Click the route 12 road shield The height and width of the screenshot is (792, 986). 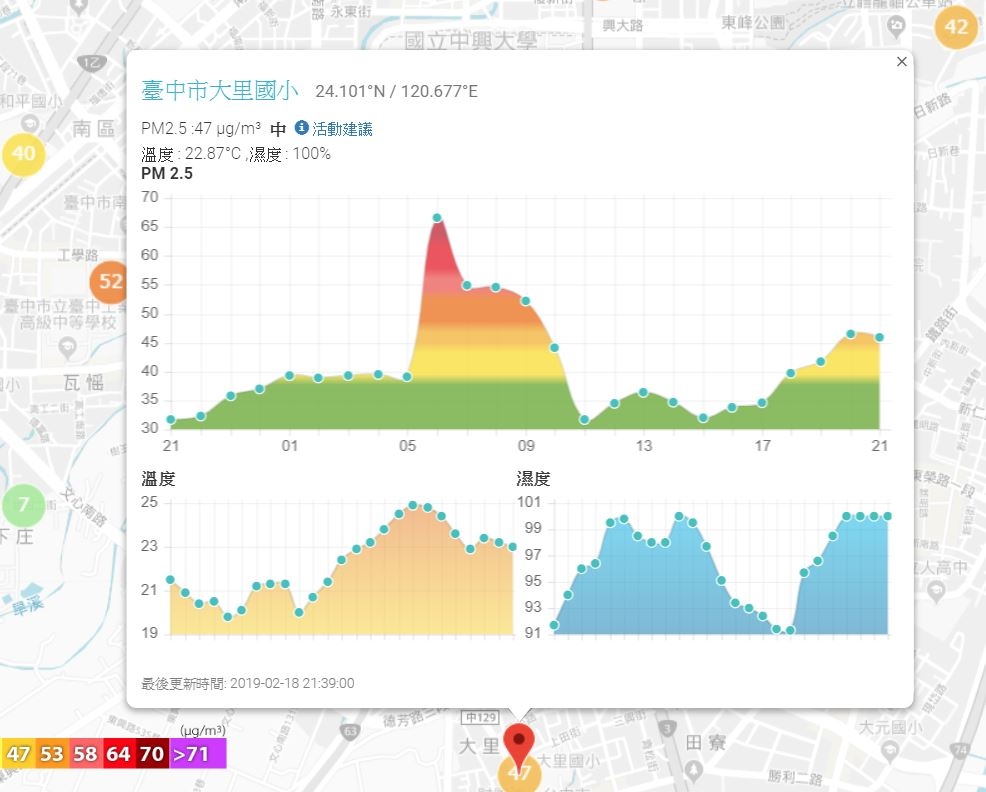tap(92, 62)
